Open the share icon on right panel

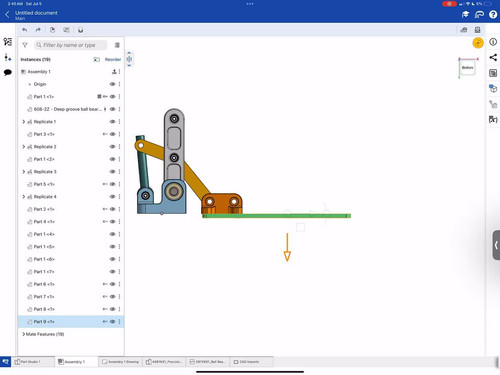pos(493,57)
